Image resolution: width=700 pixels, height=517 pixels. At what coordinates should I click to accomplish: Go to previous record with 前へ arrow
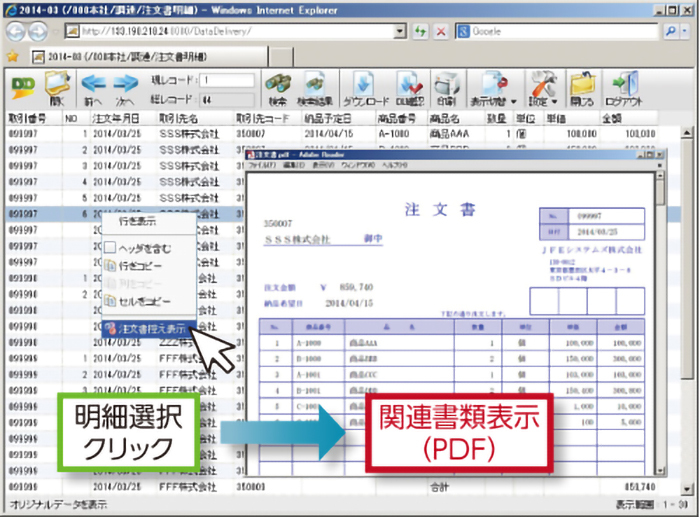tap(94, 83)
